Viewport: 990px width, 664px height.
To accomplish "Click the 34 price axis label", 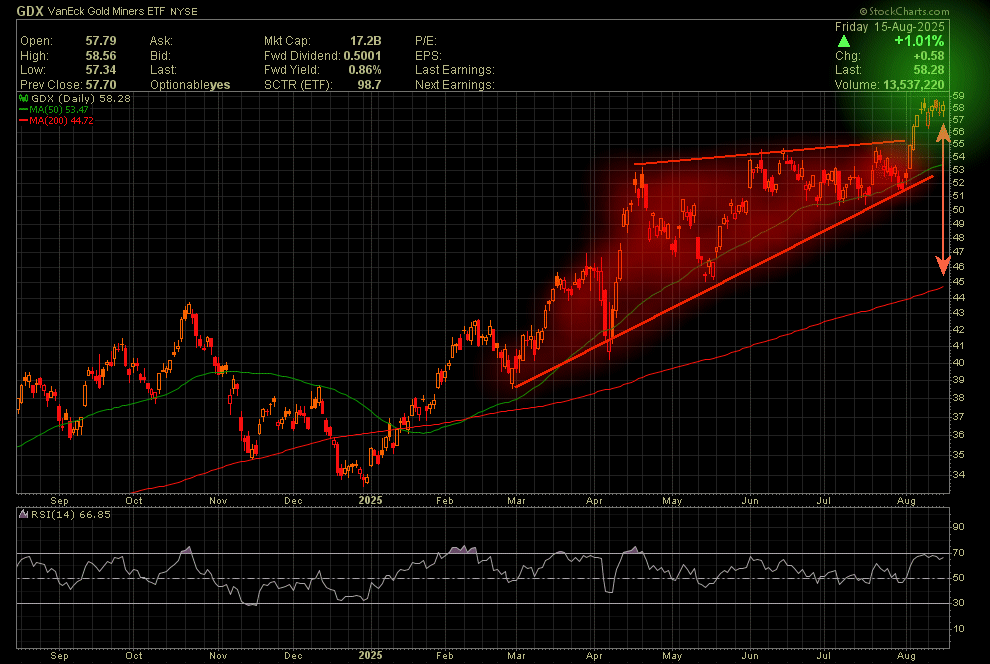I will click(958, 475).
